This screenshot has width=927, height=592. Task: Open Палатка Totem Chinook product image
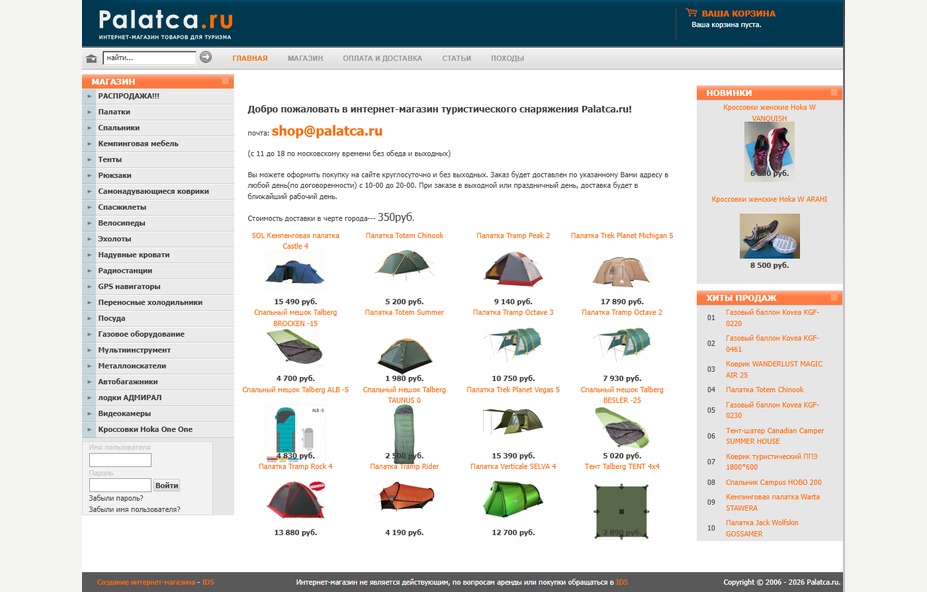pyautogui.click(x=404, y=264)
